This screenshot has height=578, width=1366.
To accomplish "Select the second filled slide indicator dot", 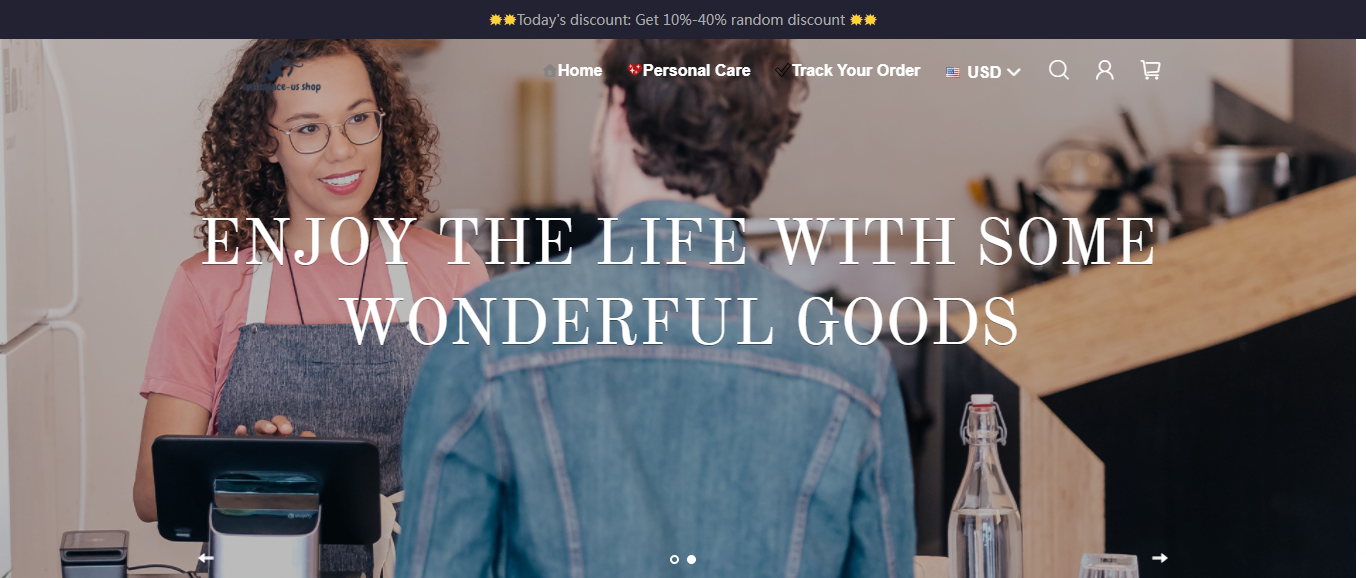I will [691, 559].
